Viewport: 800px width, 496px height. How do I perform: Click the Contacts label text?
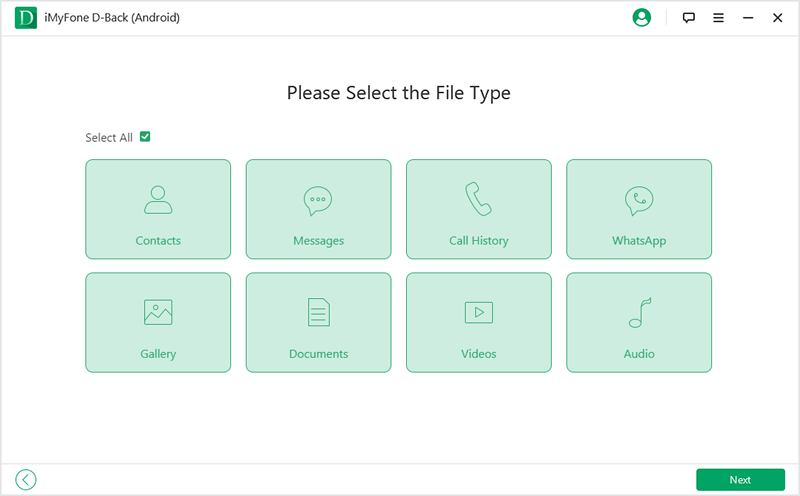click(x=158, y=241)
